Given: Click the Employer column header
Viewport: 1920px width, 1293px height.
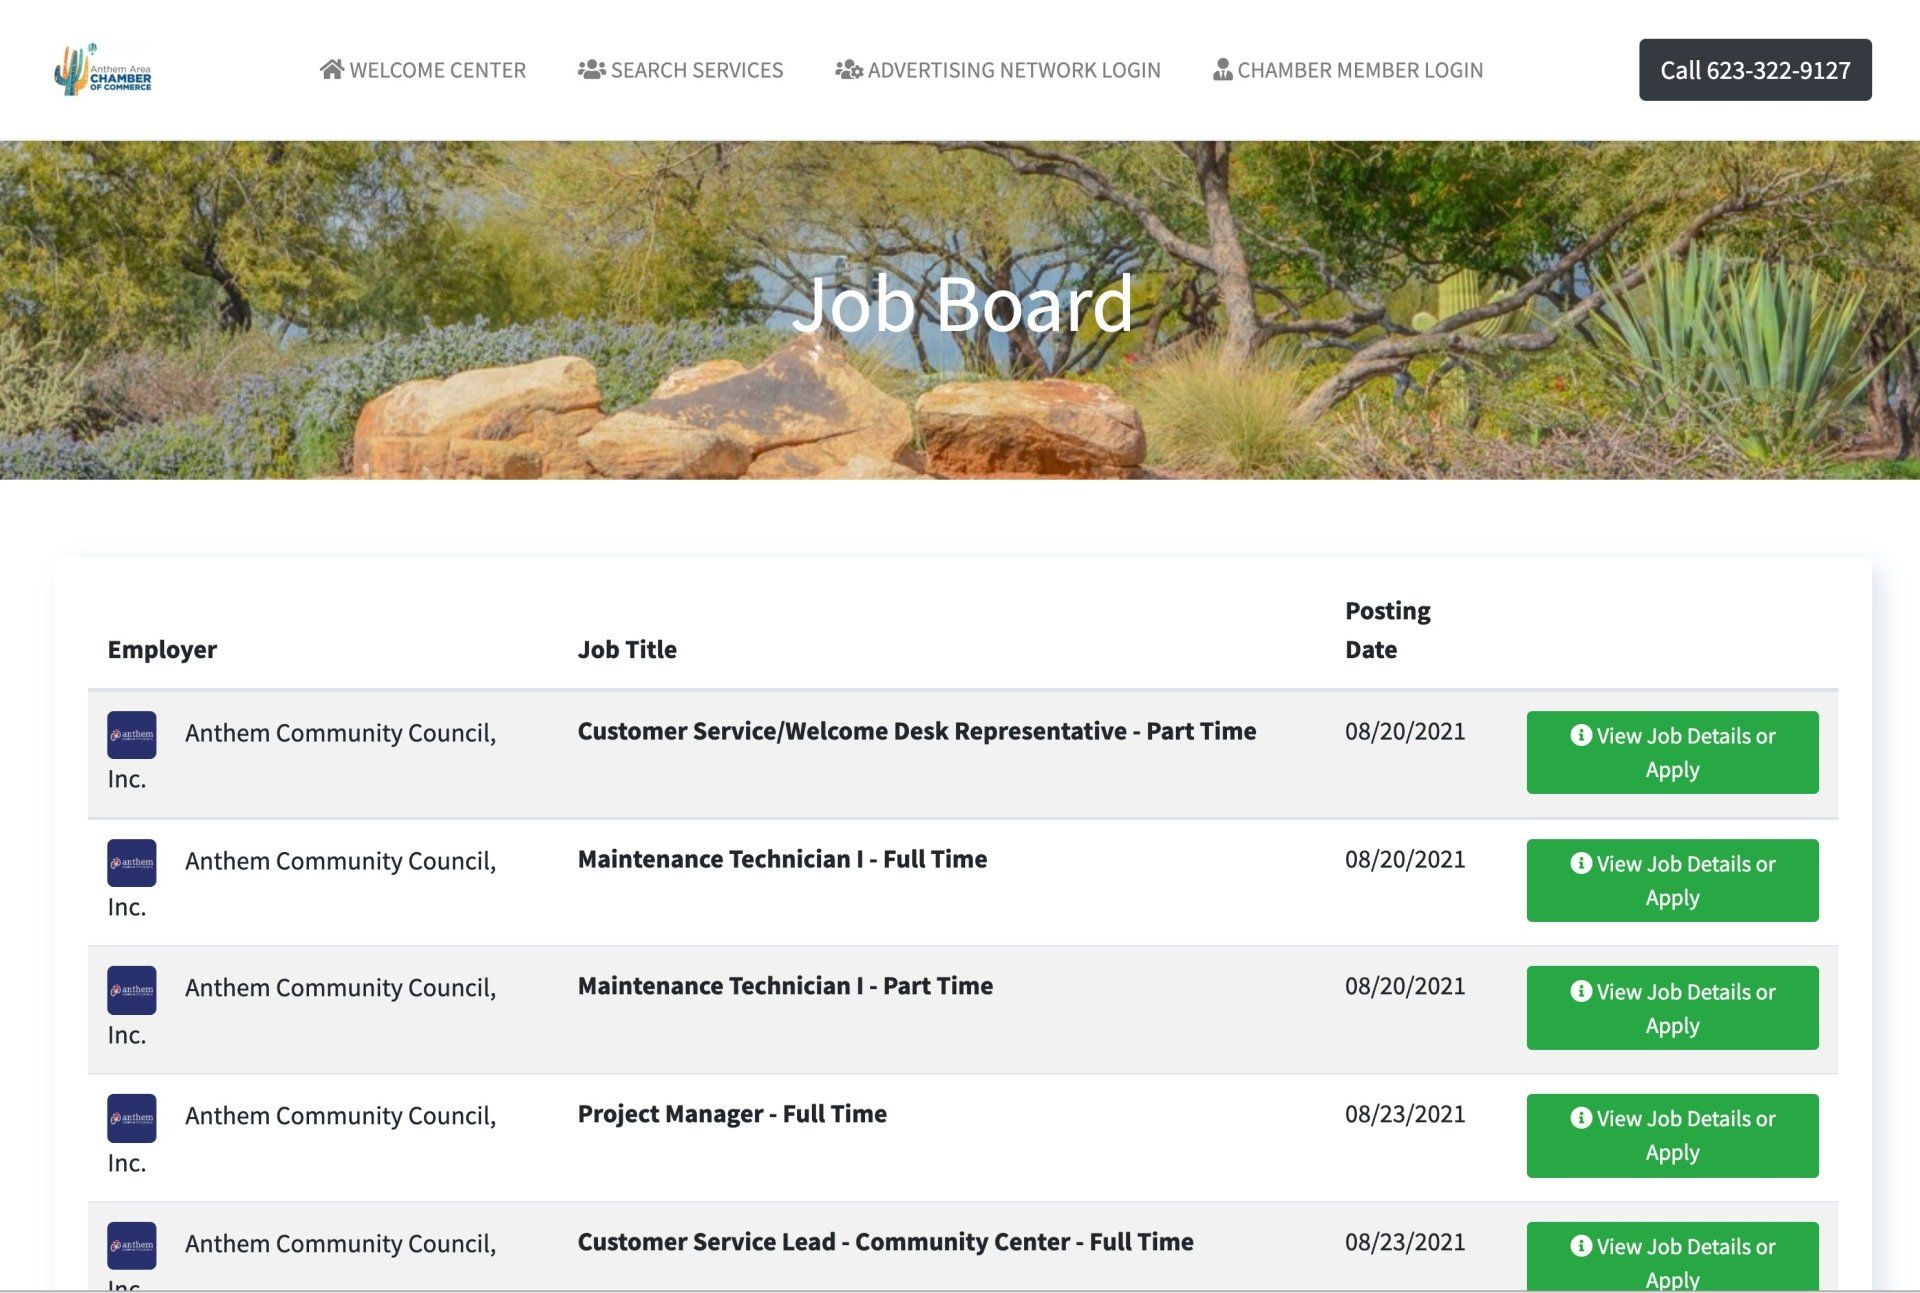Looking at the screenshot, I should coord(163,649).
